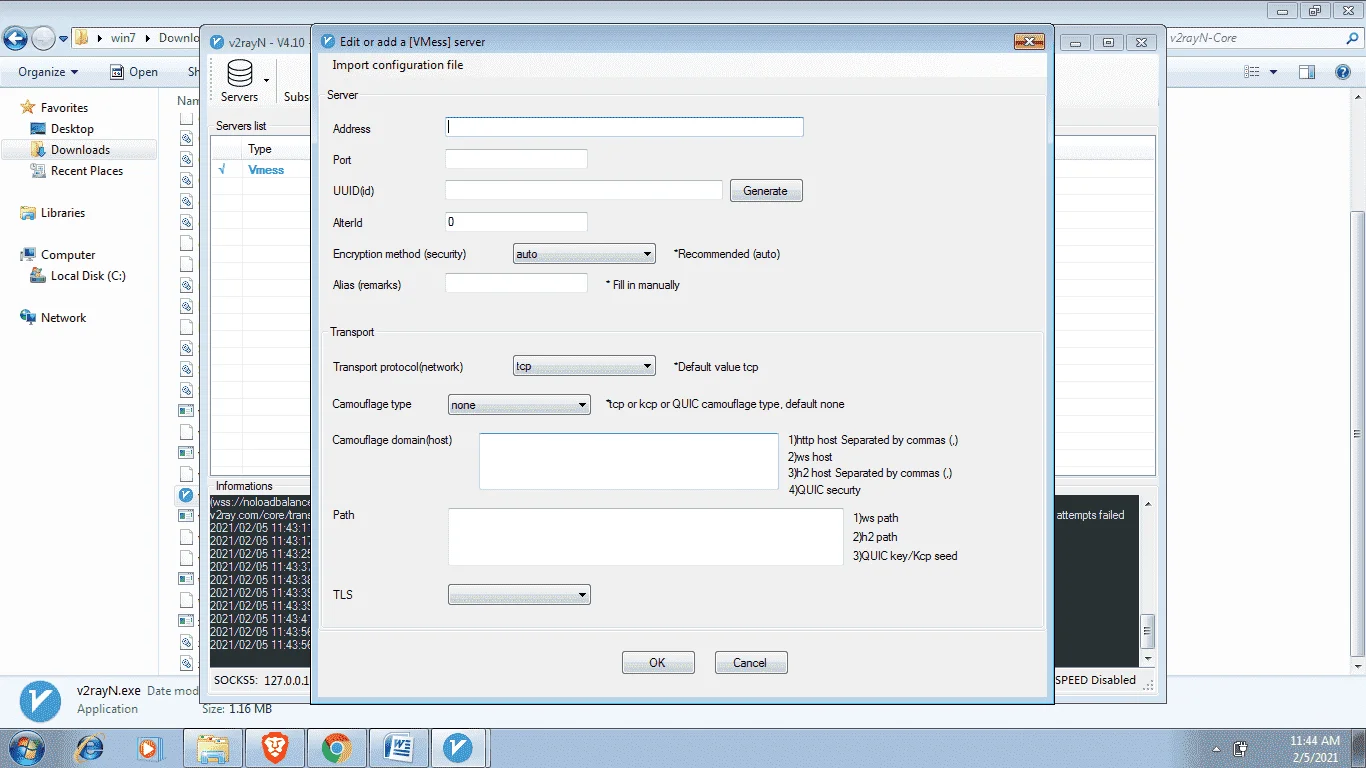Go back in Explorer

(15, 39)
